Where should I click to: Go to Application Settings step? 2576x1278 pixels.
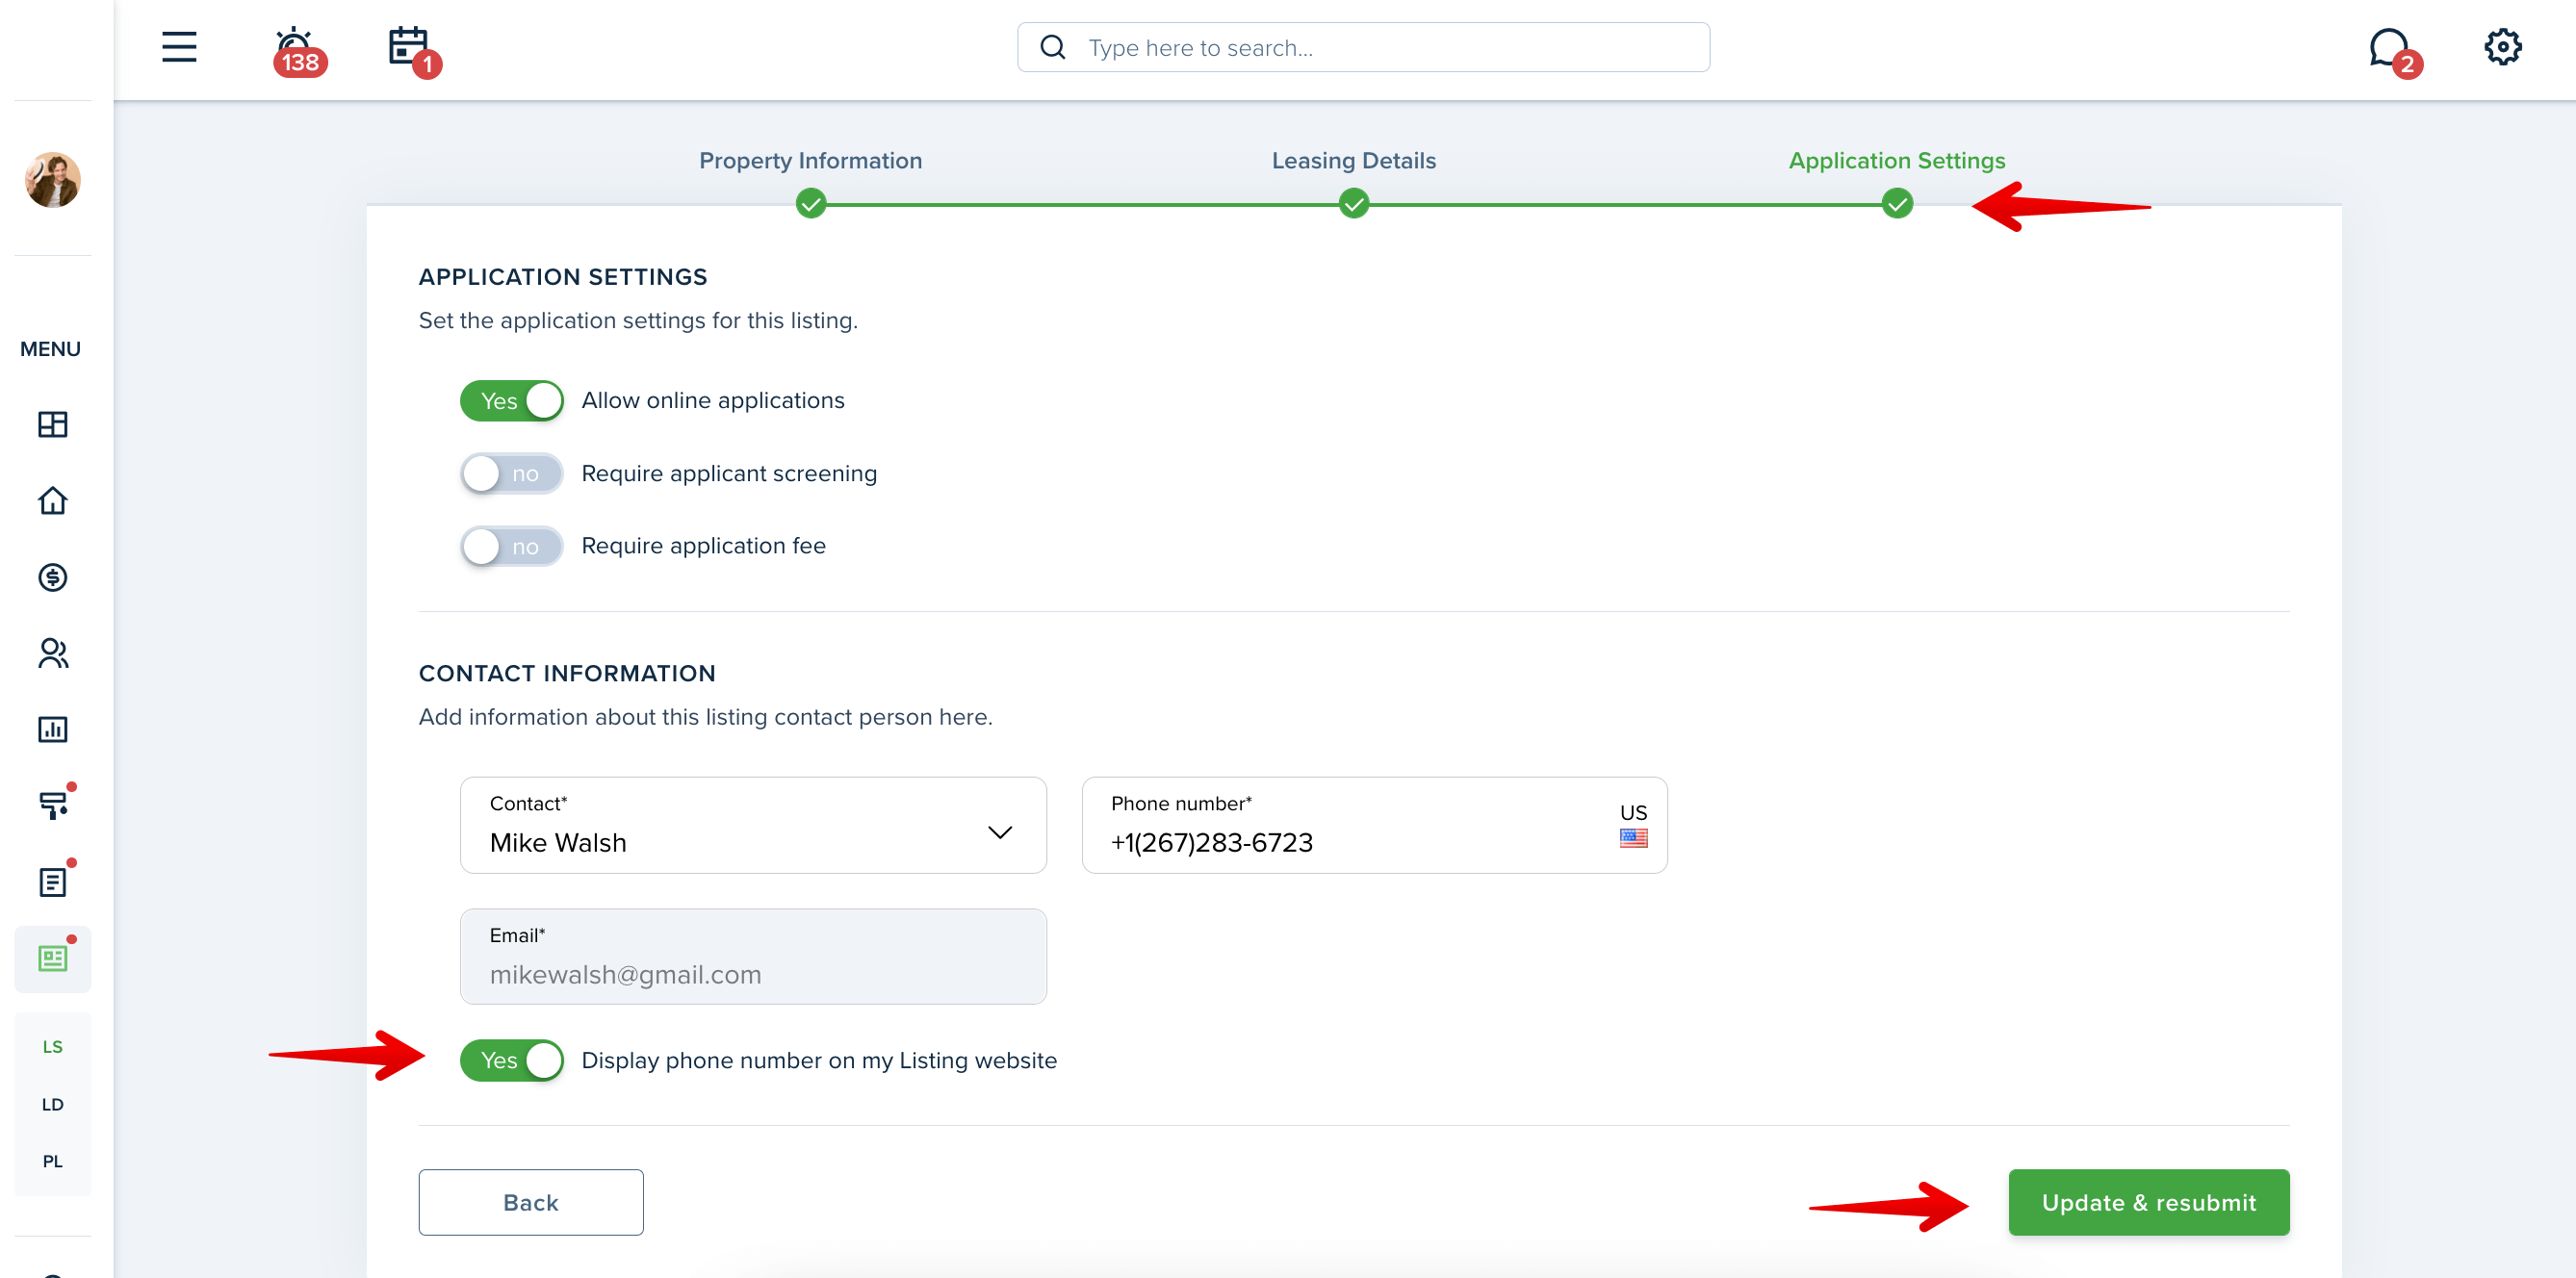point(1896,161)
